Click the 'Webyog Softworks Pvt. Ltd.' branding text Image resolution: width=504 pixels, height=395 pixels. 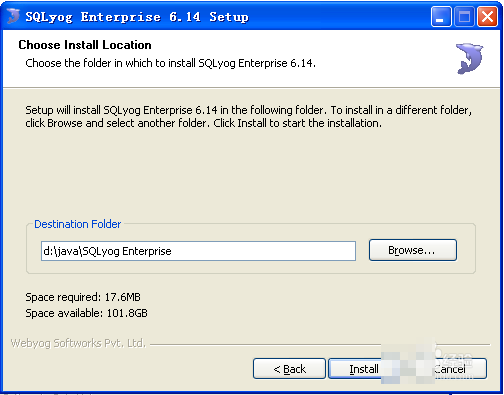78,343
